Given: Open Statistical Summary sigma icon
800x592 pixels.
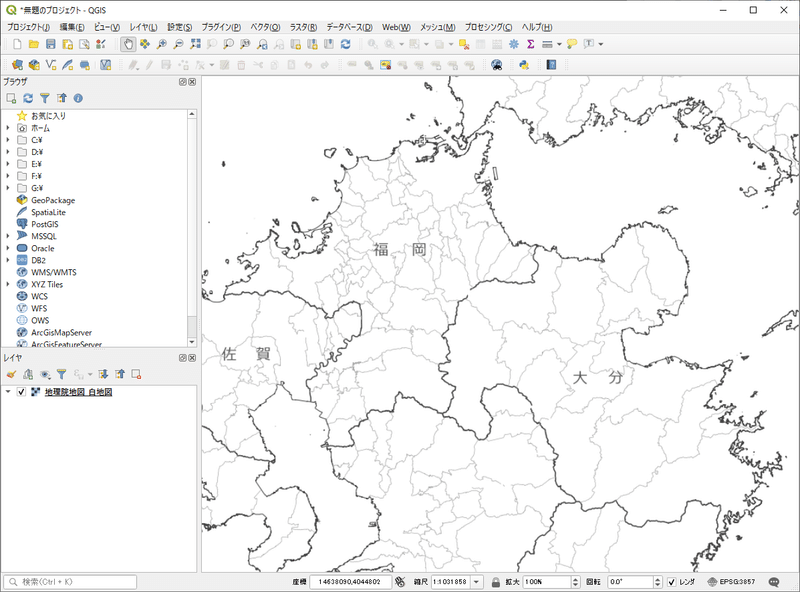Looking at the screenshot, I should (x=531, y=44).
